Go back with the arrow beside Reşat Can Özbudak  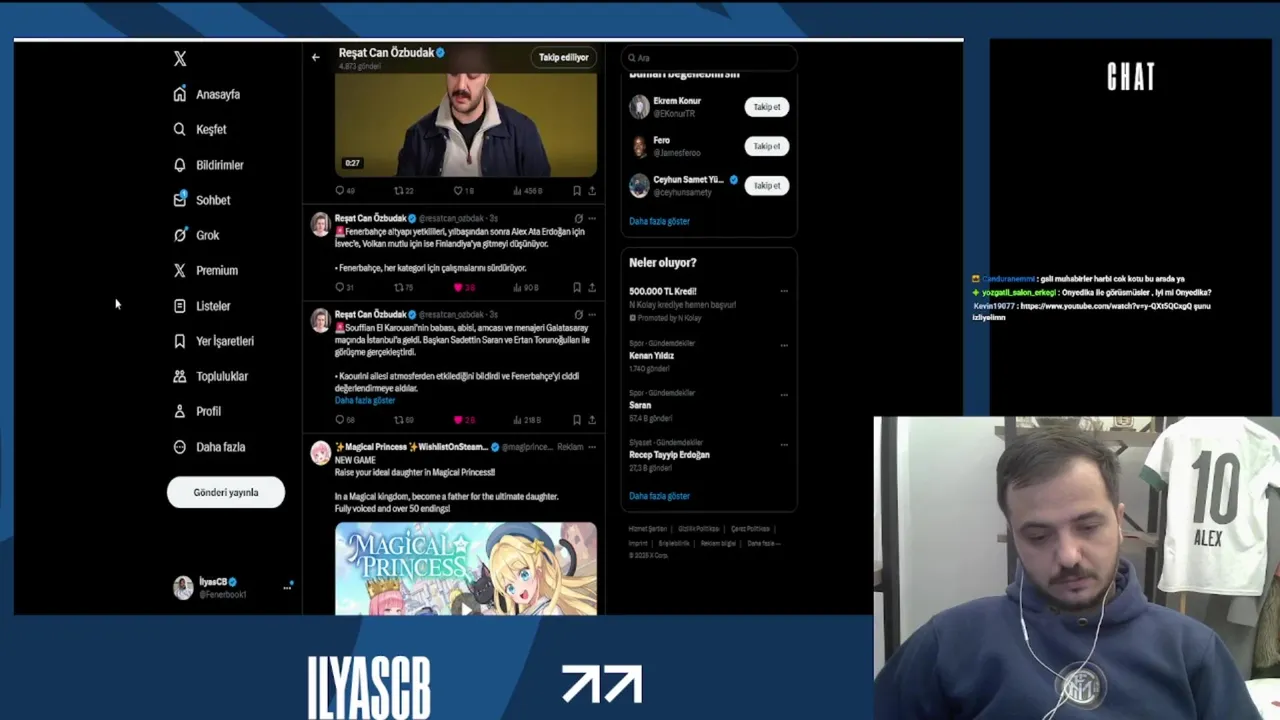coord(315,57)
